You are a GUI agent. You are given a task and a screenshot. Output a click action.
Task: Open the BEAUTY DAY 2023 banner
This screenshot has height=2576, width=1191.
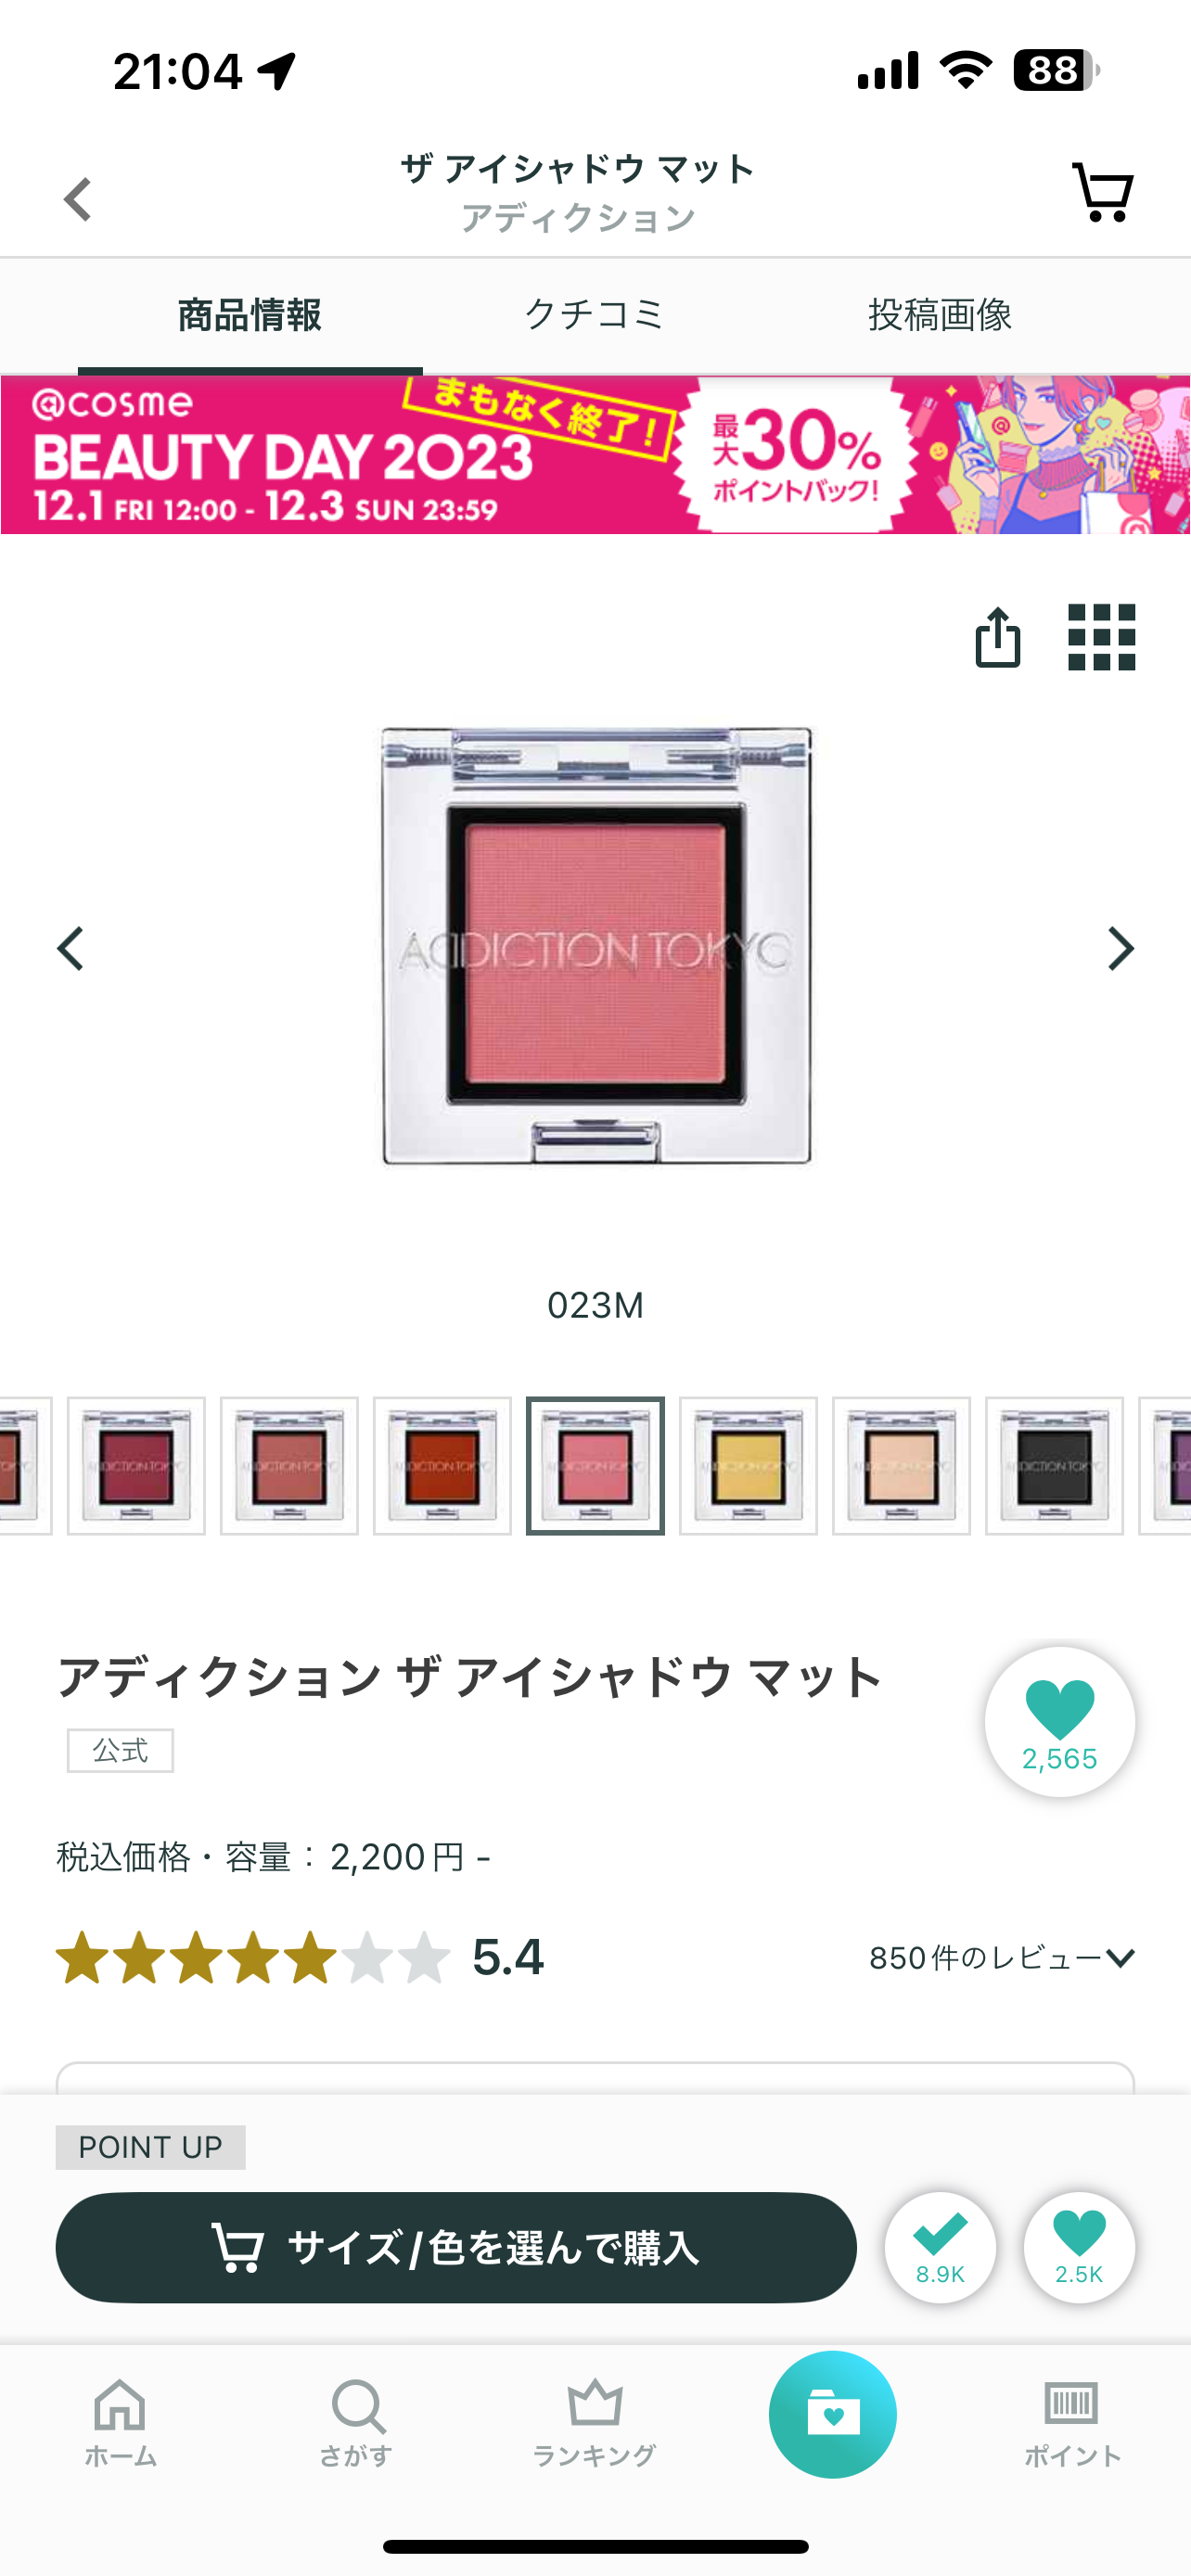pos(595,454)
